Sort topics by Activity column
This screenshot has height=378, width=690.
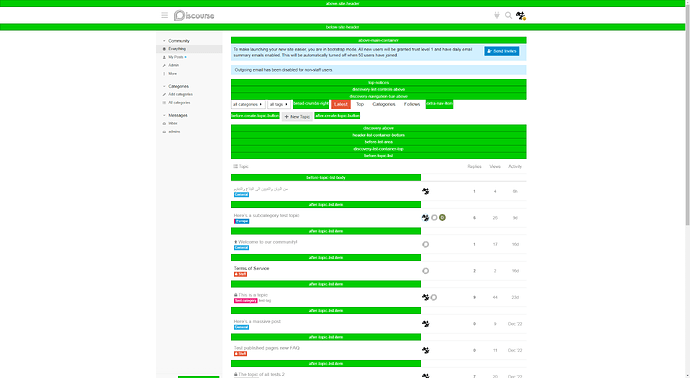pyautogui.click(x=515, y=166)
